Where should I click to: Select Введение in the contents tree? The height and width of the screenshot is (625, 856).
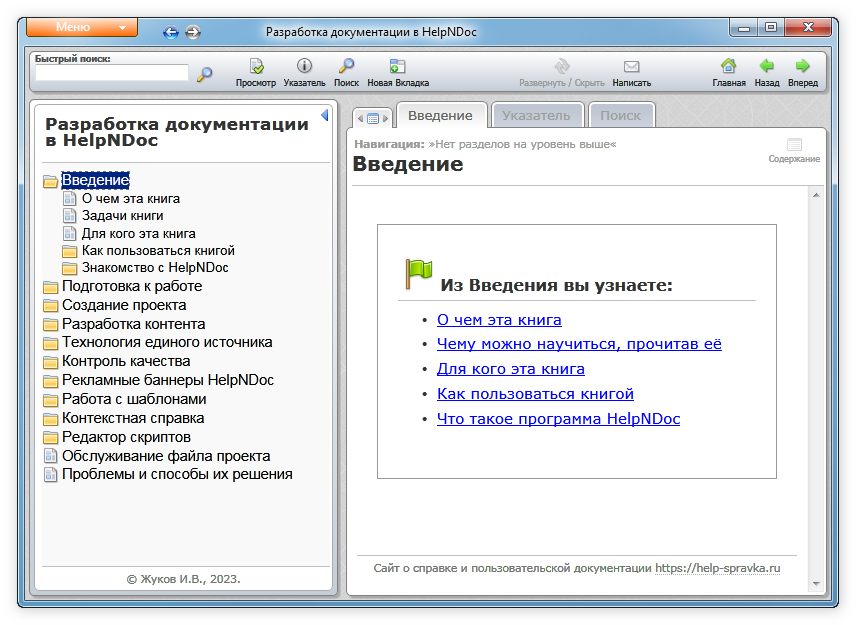click(x=96, y=180)
